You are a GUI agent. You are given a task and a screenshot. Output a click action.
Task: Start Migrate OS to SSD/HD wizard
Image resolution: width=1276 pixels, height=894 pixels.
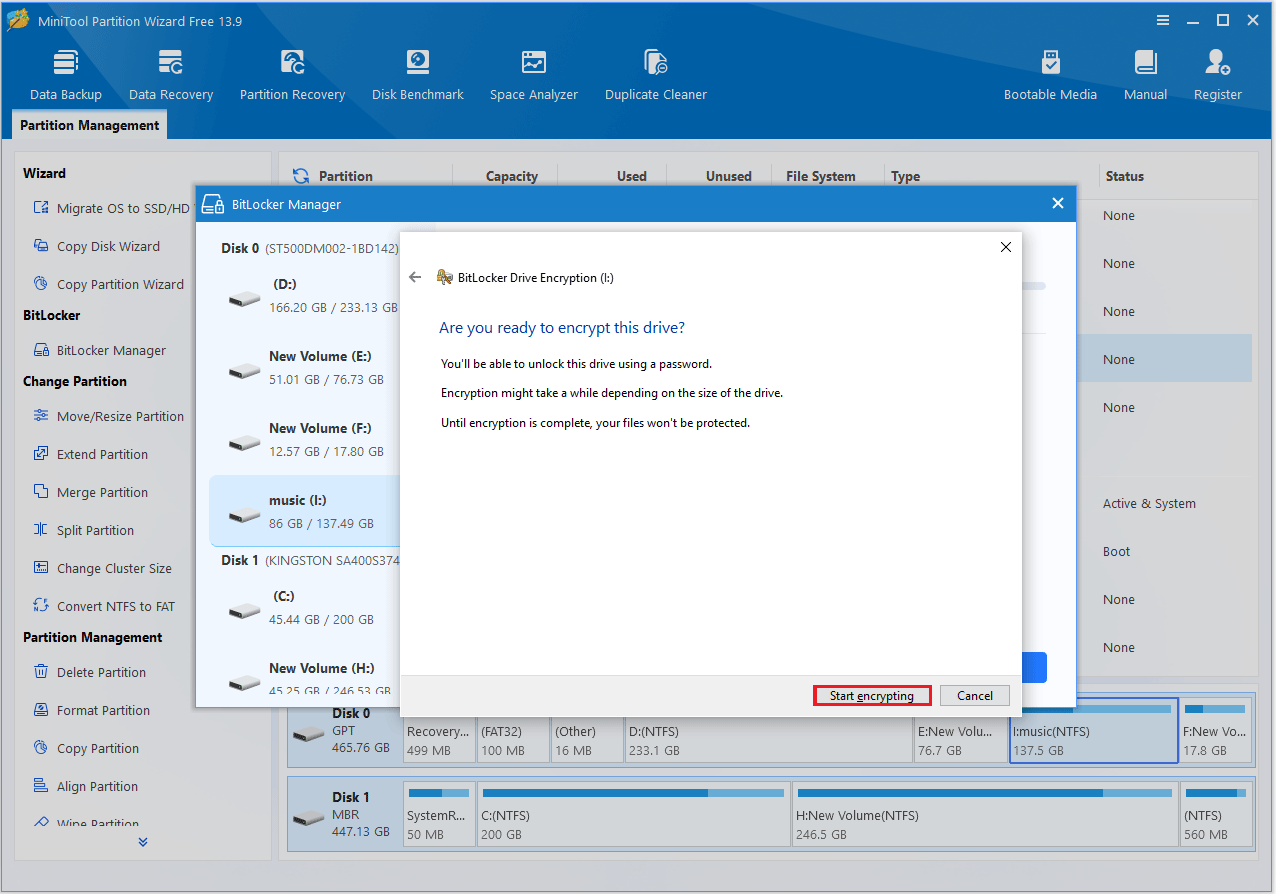point(110,208)
